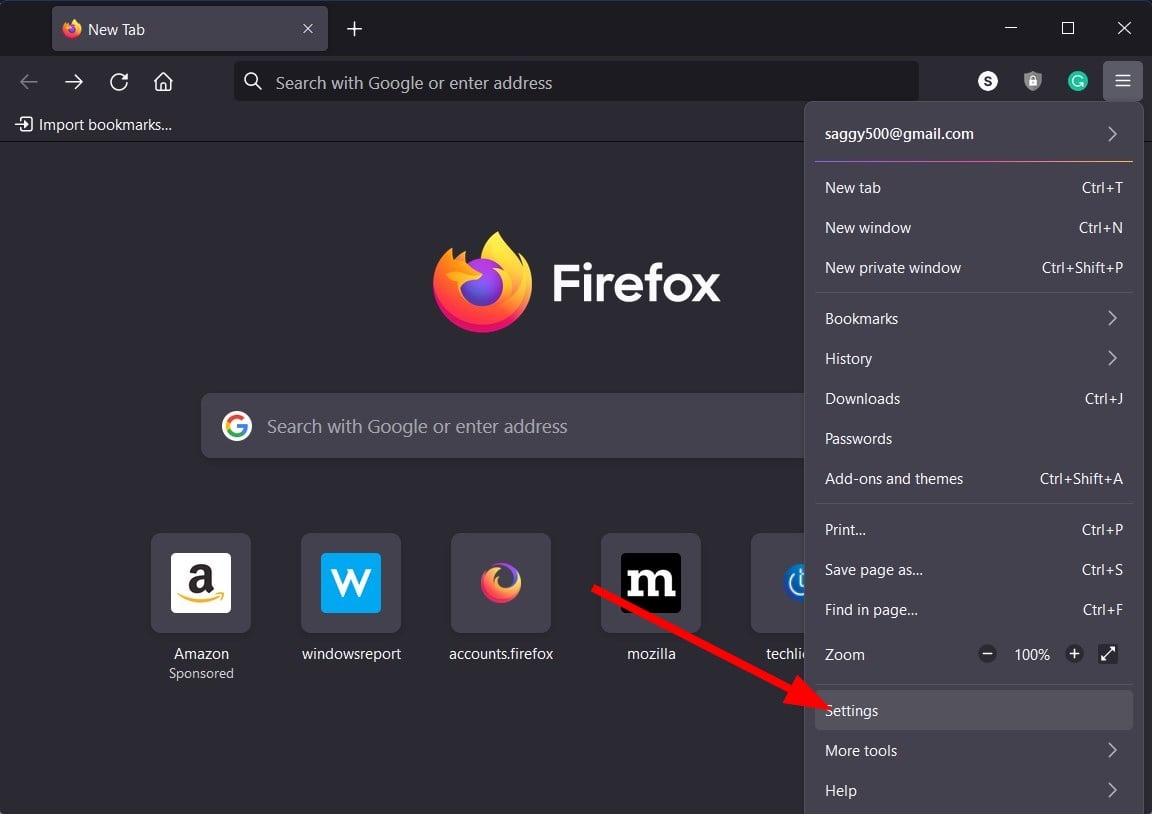Open a new tab with plus button
The height and width of the screenshot is (814, 1152).
tap(354, 29)
